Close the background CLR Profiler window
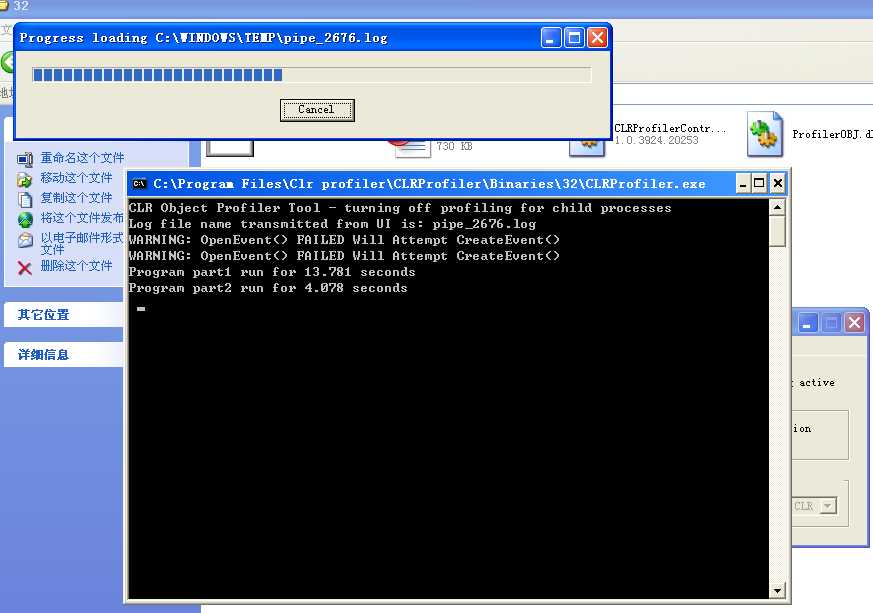873x613 pixels. [855, 323]
